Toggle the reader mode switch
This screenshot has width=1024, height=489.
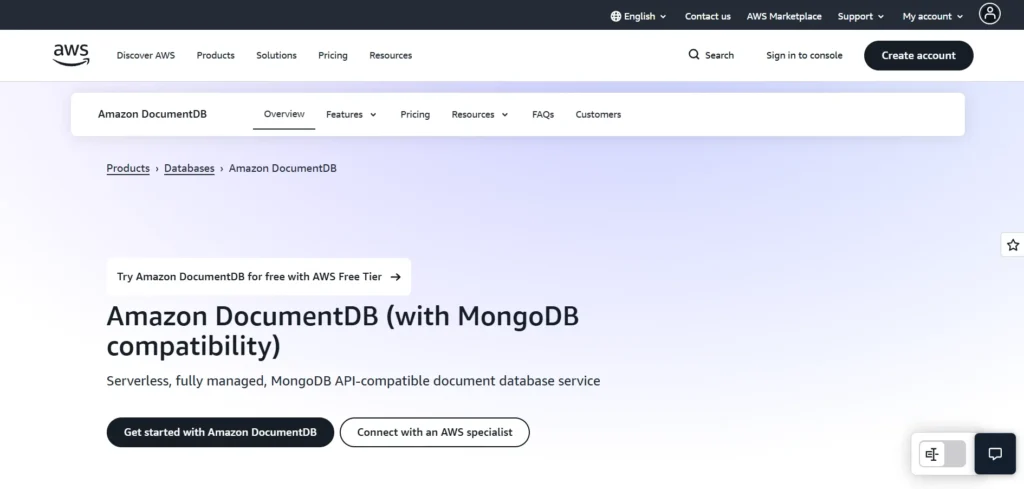[x=942, y=454]
